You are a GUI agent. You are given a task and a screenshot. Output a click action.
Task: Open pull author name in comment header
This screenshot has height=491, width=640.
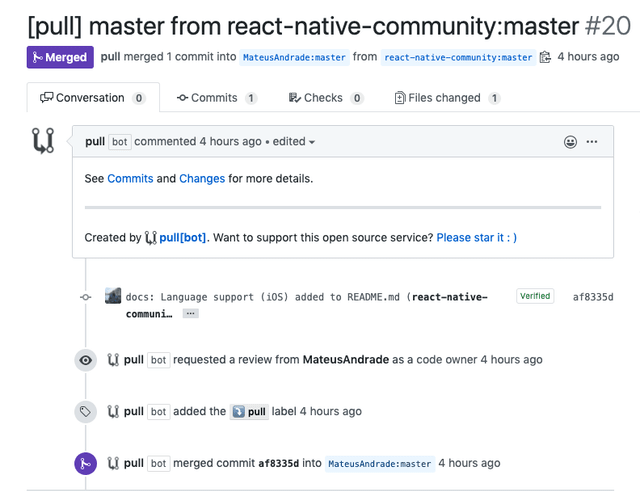point(95,142)
